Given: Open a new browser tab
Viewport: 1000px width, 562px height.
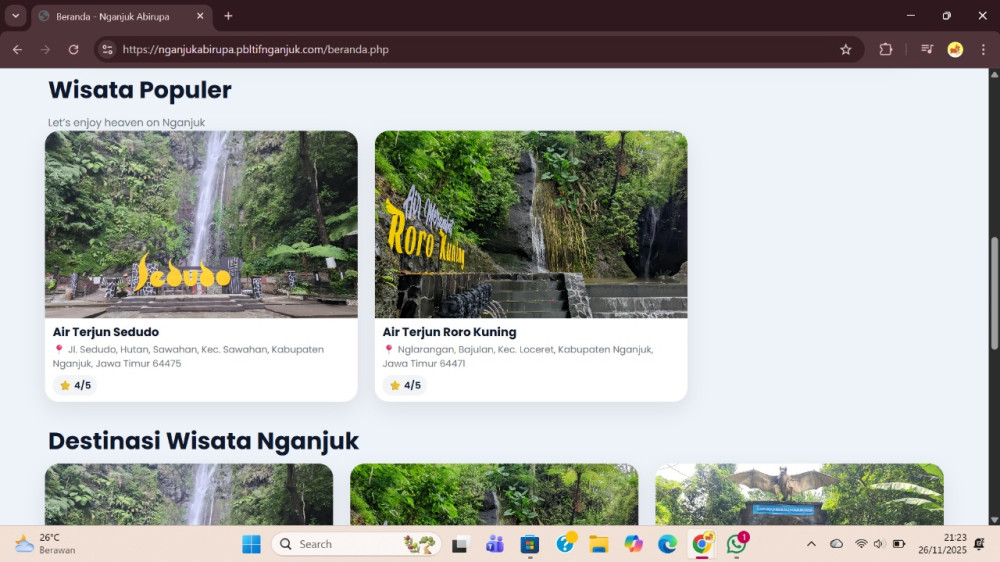Looking at the screenshot, I should (x=228, y=16).
